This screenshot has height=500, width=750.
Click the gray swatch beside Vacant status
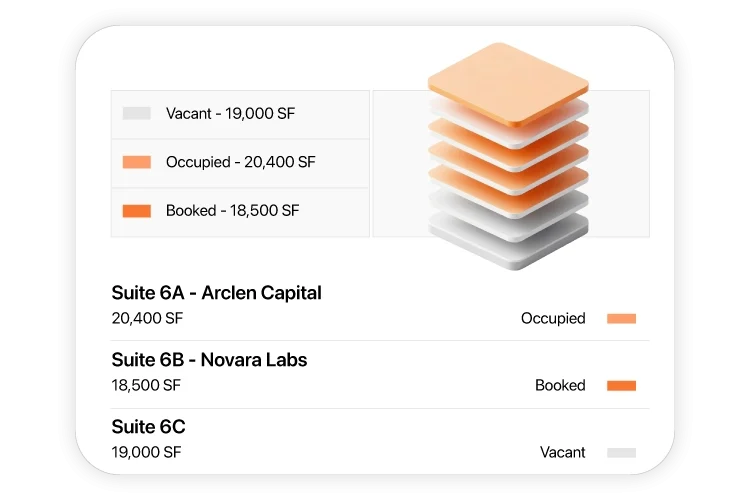click(x=621, y=452)
